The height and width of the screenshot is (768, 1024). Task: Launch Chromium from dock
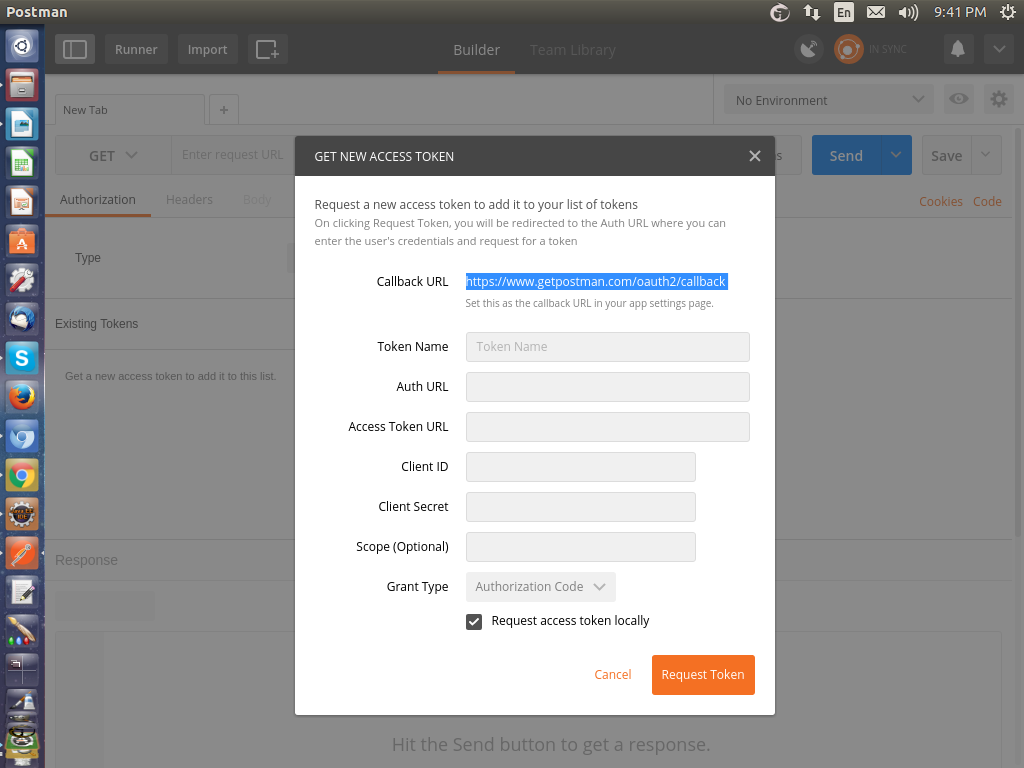click(22, 436)
